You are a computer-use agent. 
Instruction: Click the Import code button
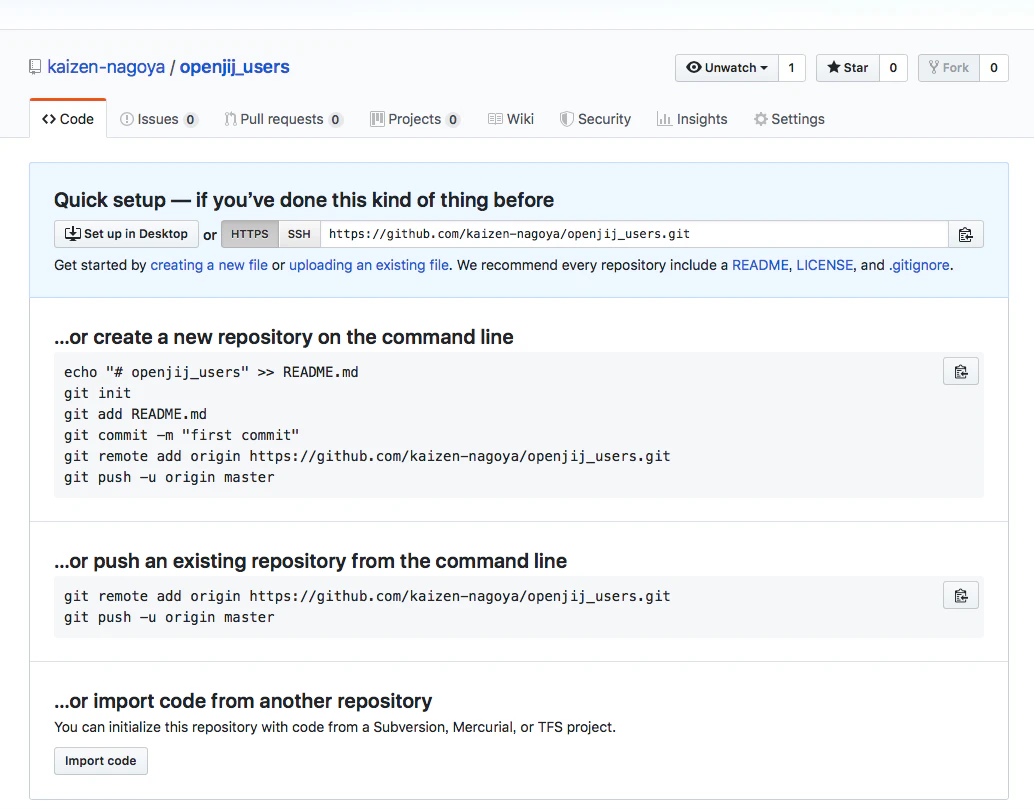(101, 761)
